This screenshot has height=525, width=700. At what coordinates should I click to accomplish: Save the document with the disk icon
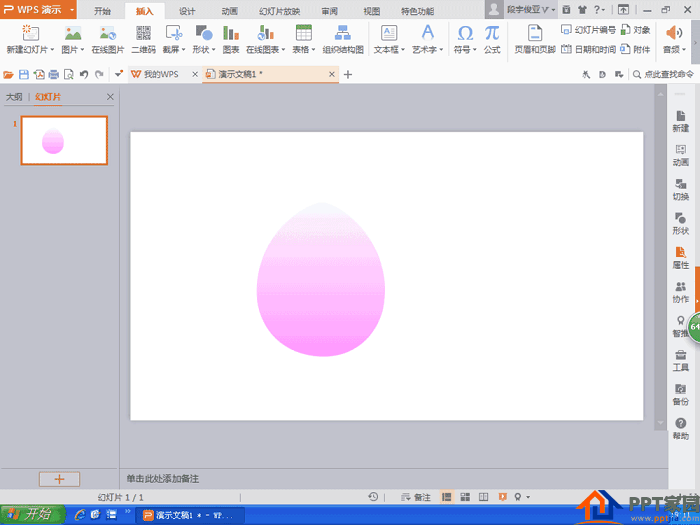[24, 75]
